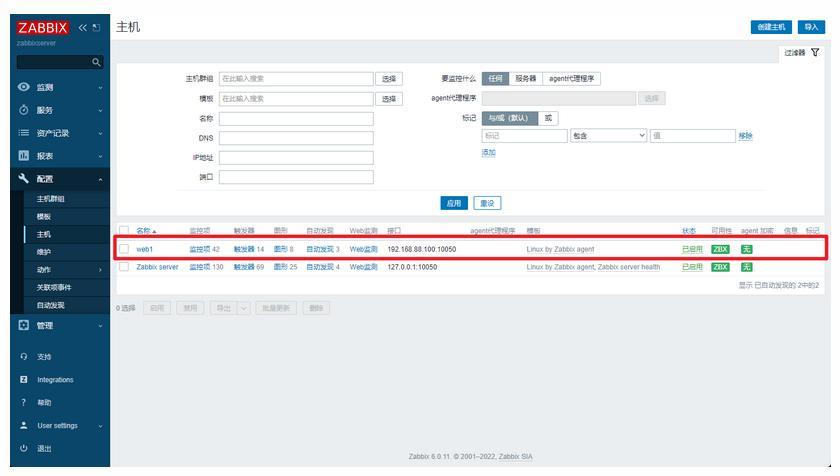
Task: Open the 模板 submenu item
Action: pos(43,216)
